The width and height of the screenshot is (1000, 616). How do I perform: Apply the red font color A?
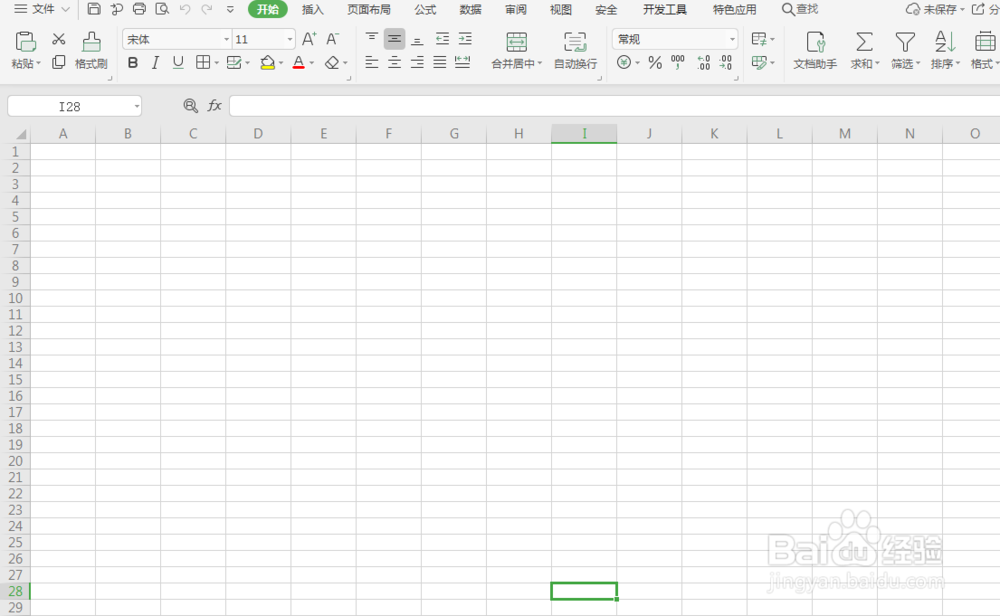click(298, 62)
